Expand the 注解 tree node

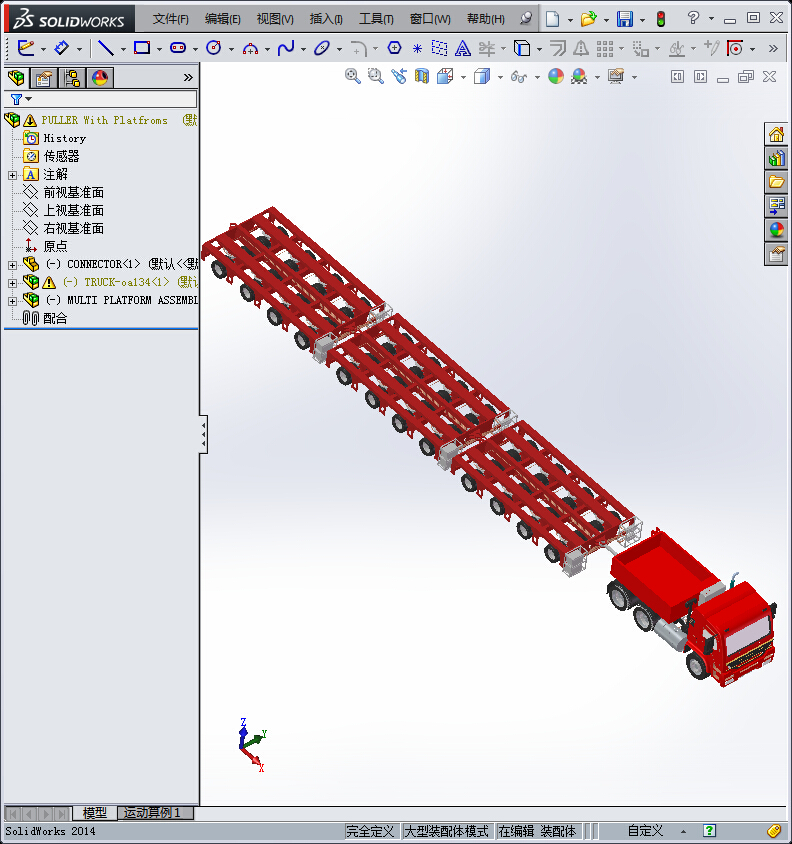pos(12,175)
